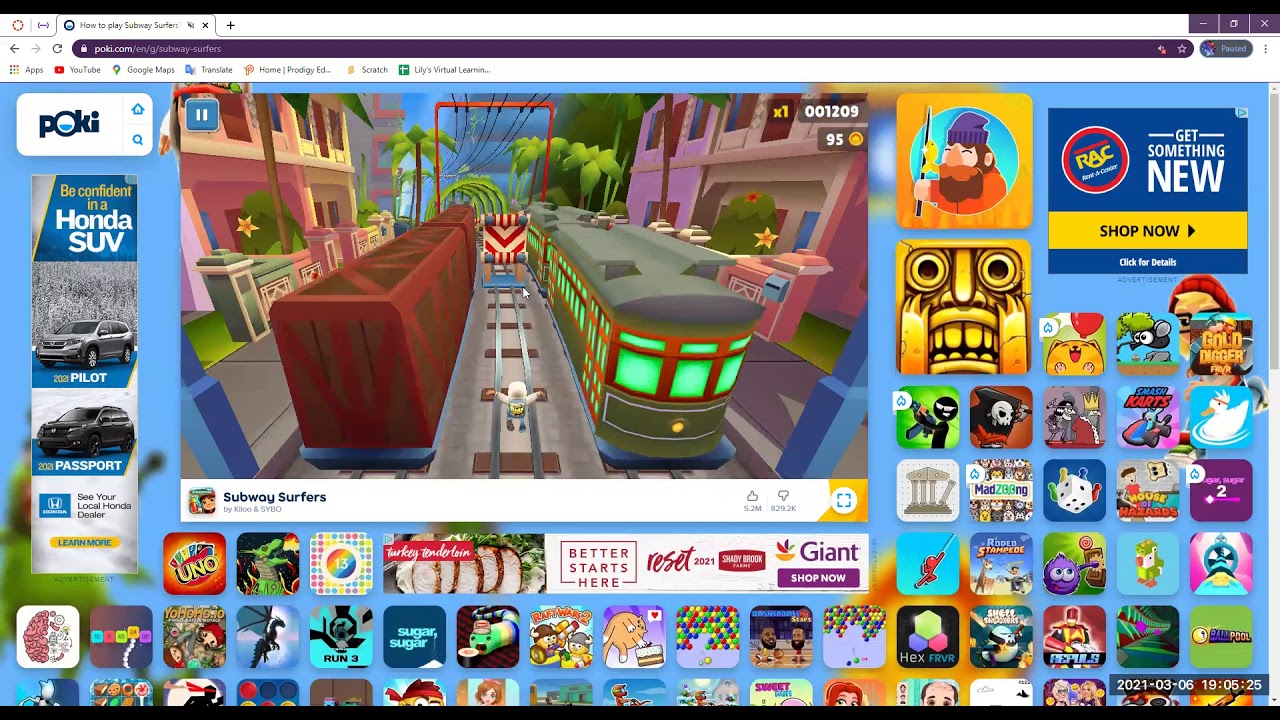This screenshot has width=1280, height=720.
Task: Open the Run 3 game tile
Action: [x=341, y=637]
